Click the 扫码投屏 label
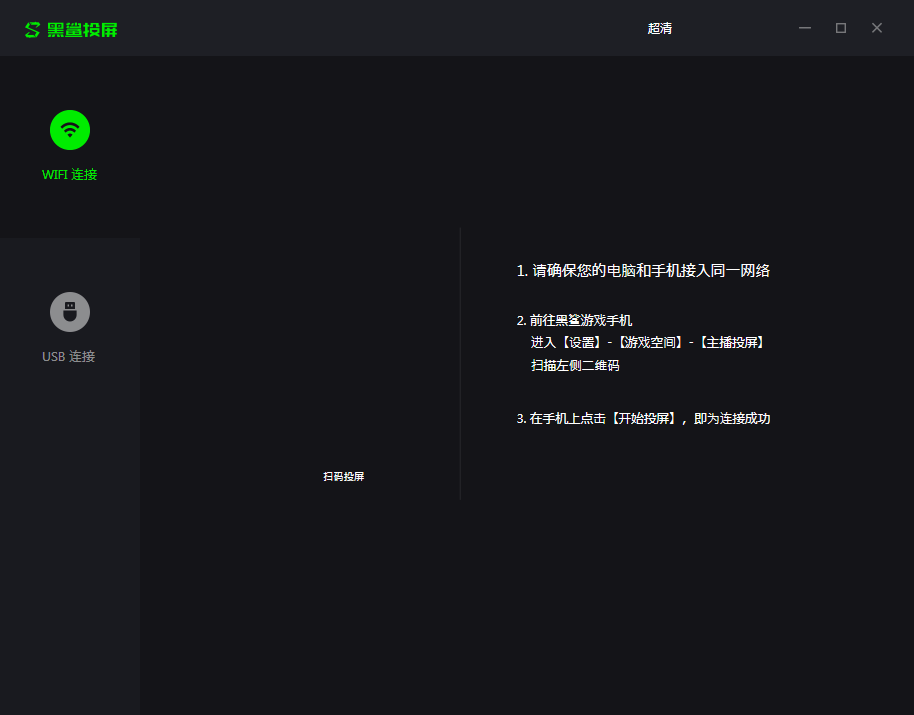This screenshot has width=914, height=715. tap(343, 476)
